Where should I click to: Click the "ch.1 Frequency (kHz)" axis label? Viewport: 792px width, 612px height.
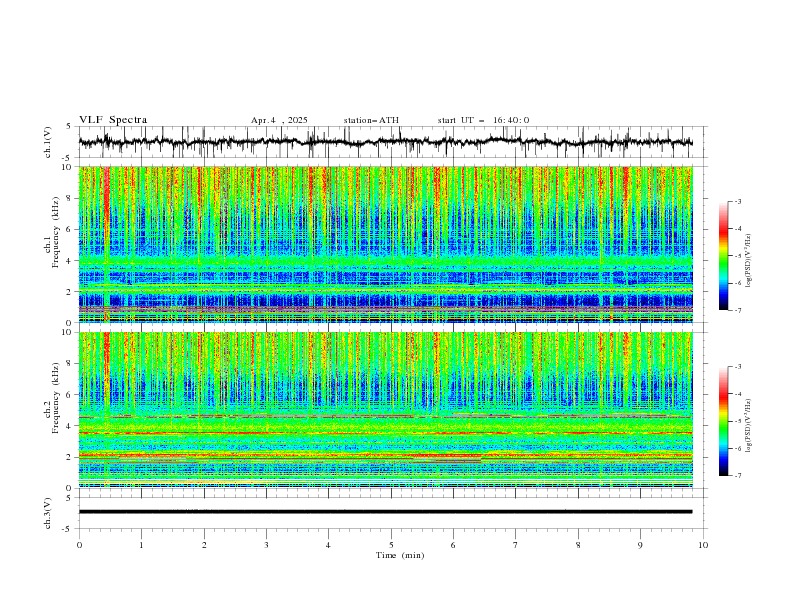click(x=52, y=244)
